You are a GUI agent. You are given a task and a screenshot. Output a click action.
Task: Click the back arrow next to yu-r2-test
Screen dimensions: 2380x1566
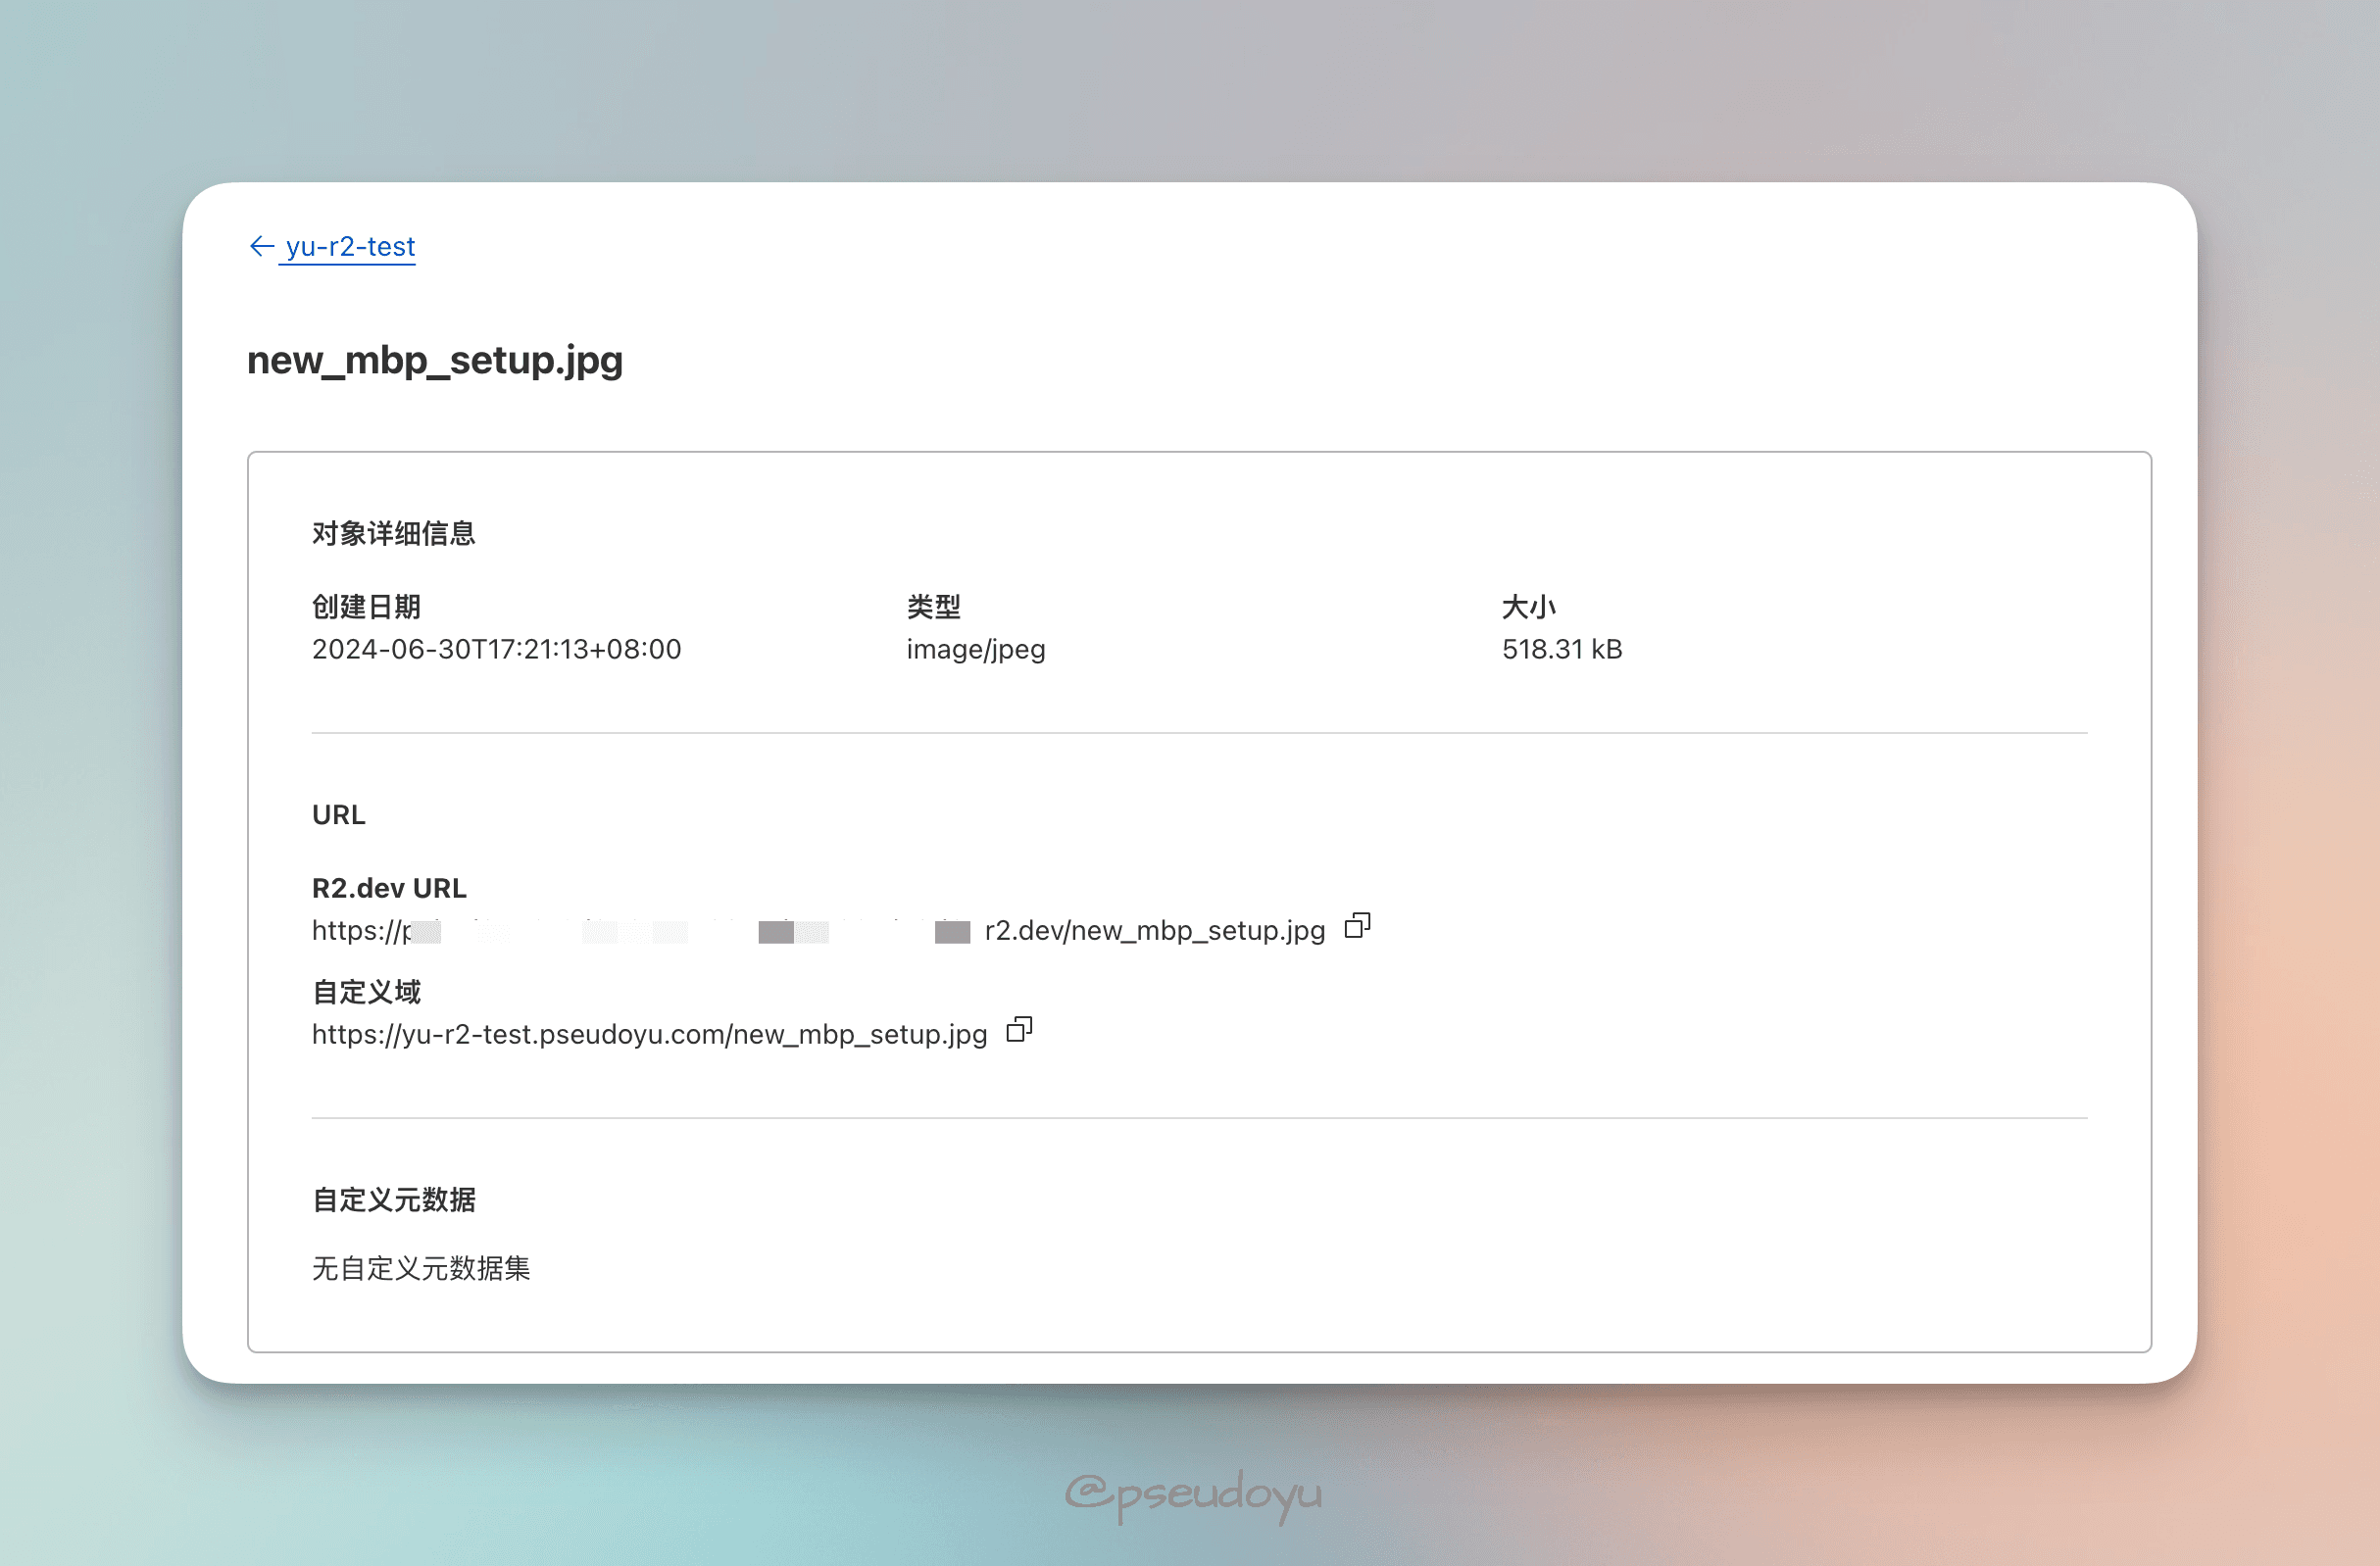(261, 246)
